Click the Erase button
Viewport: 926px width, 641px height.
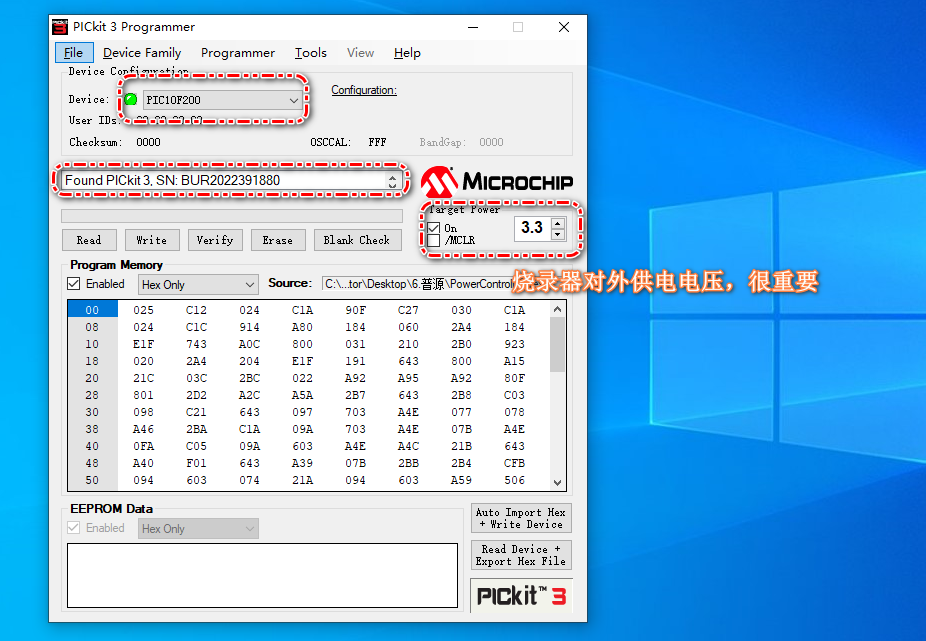coord(278,240)
